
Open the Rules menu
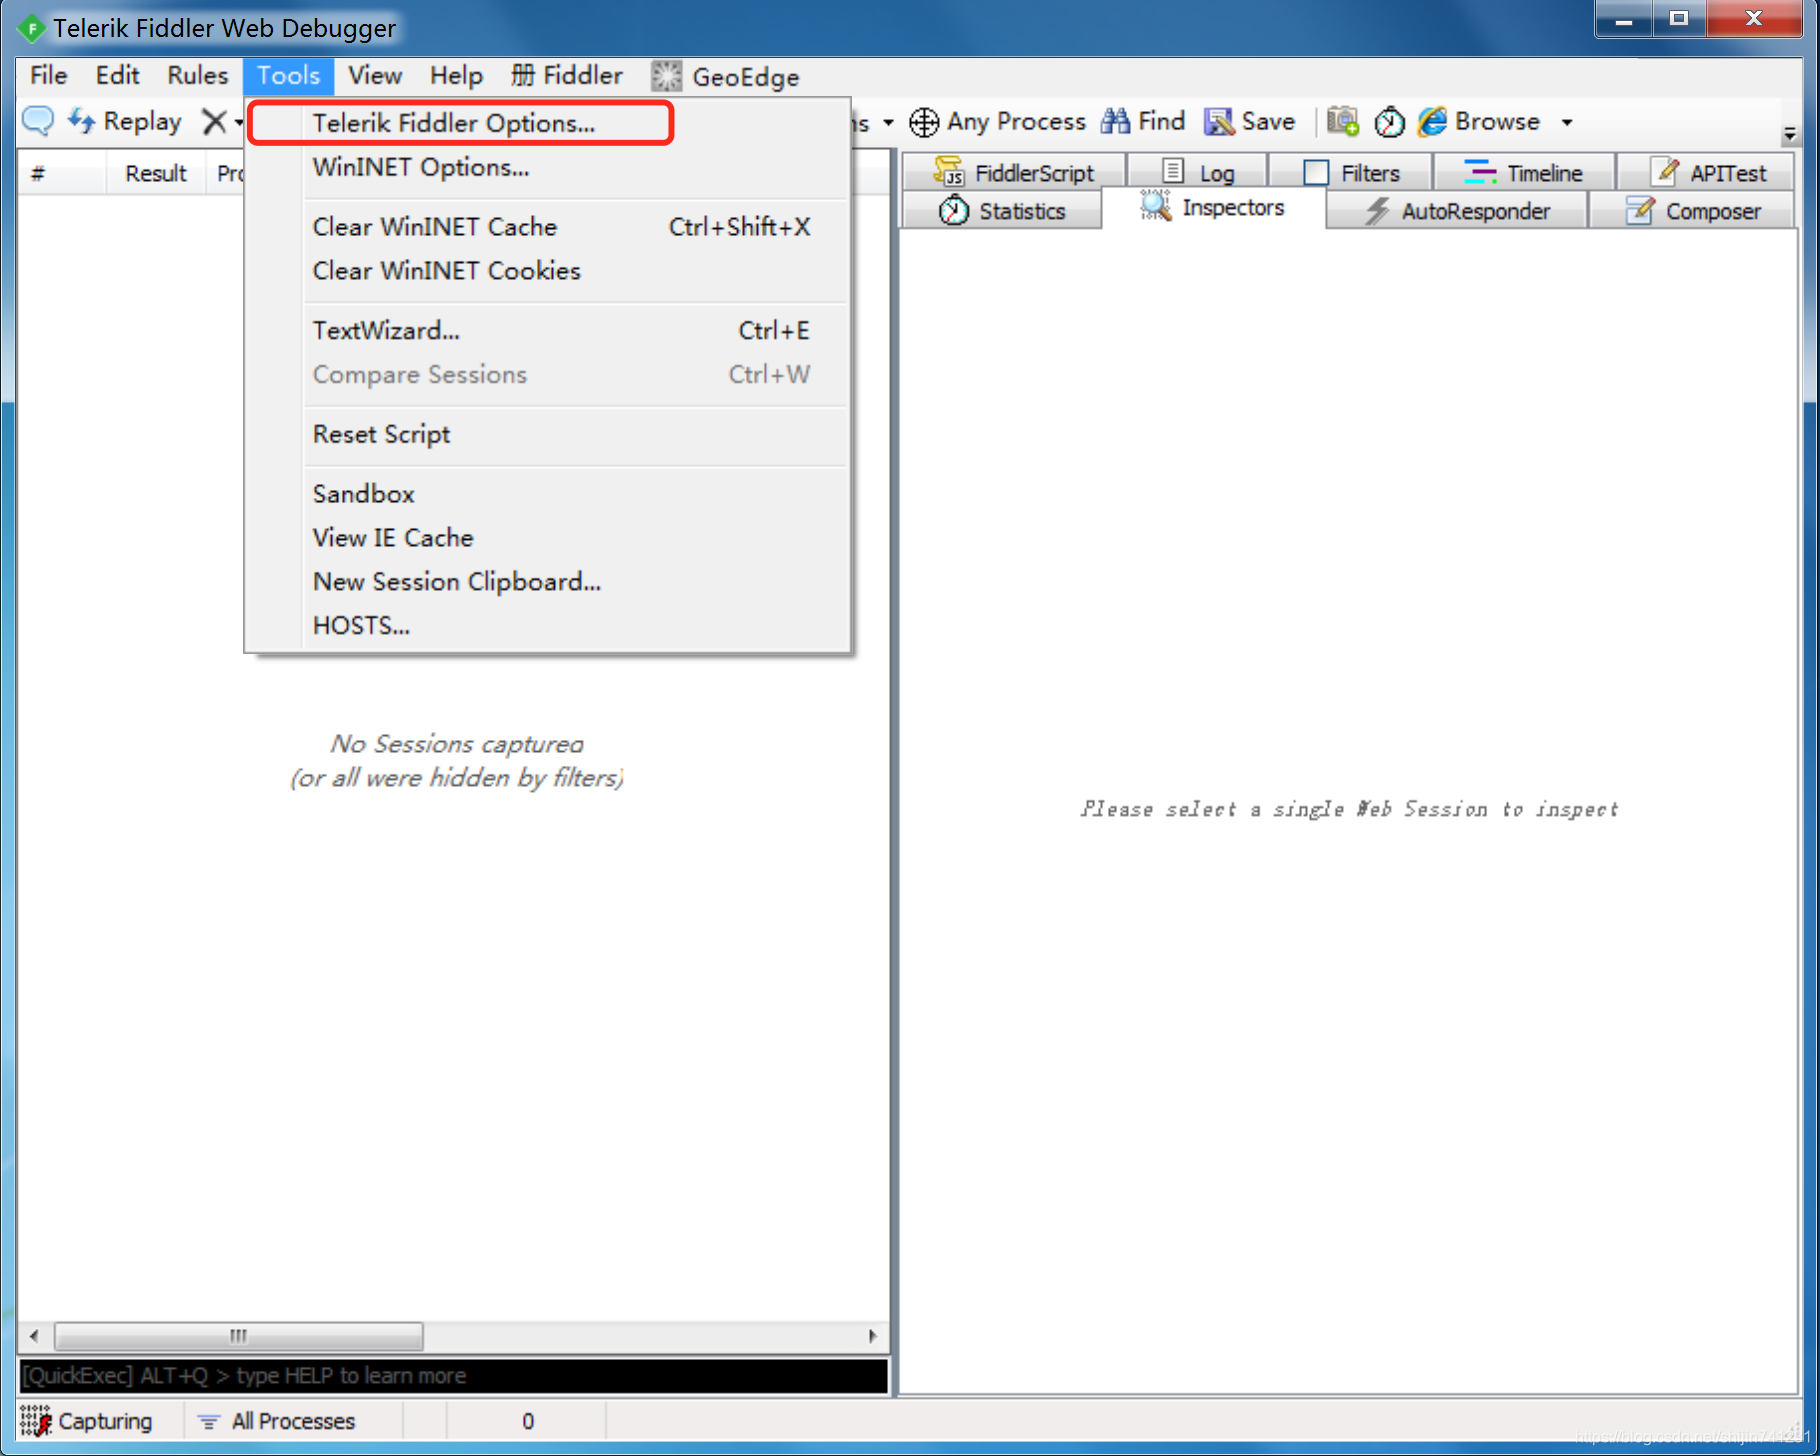[x=197, y=76]
